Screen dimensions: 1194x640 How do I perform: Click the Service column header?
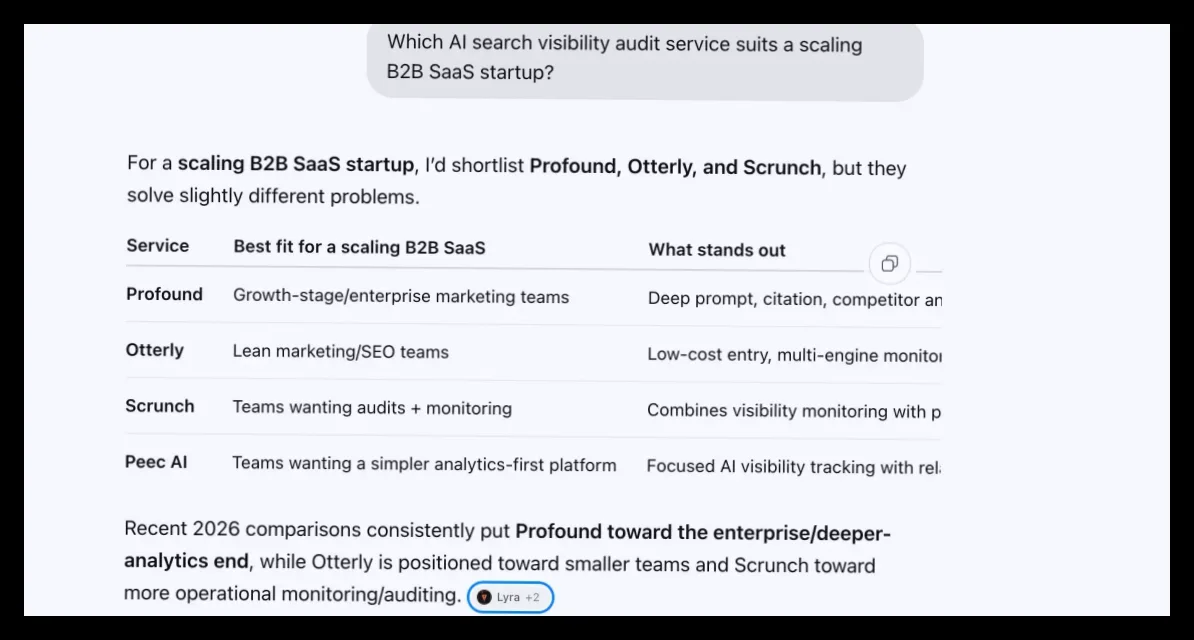tap(158, 246)
